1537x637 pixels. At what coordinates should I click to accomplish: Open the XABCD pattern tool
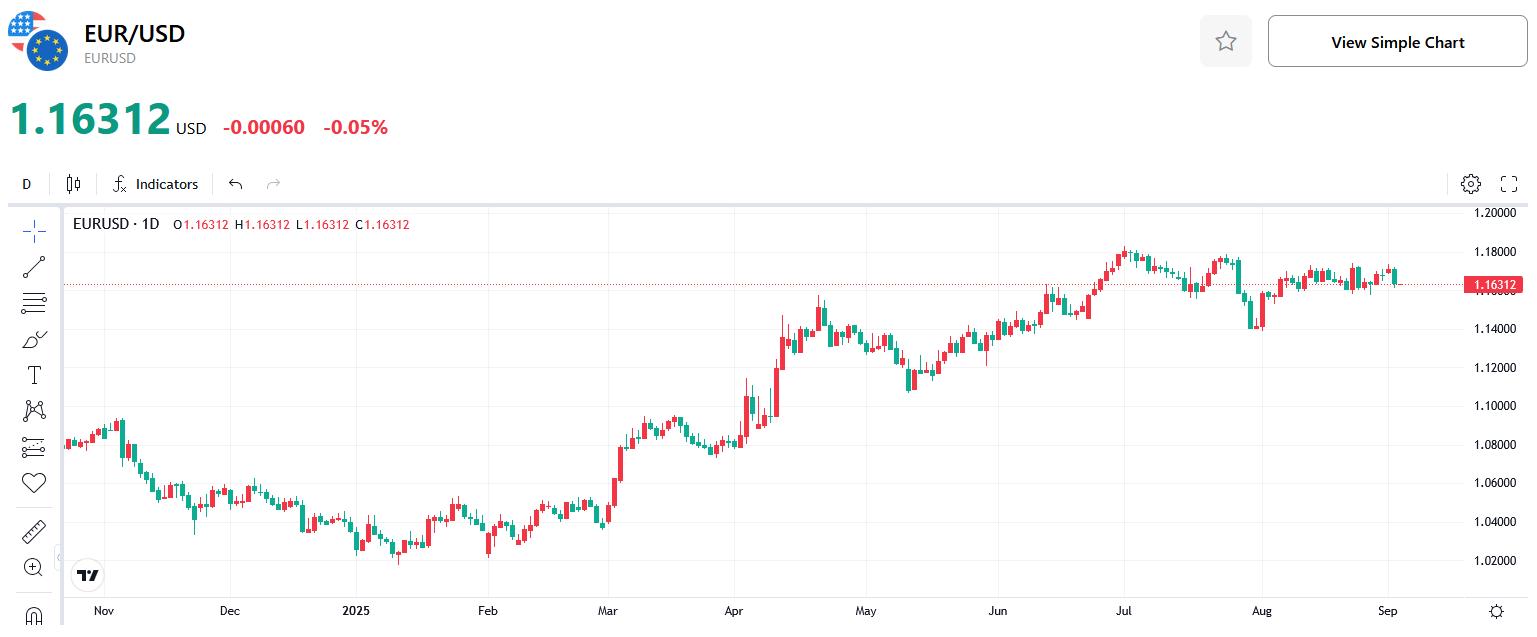click(x=33, y=410)
